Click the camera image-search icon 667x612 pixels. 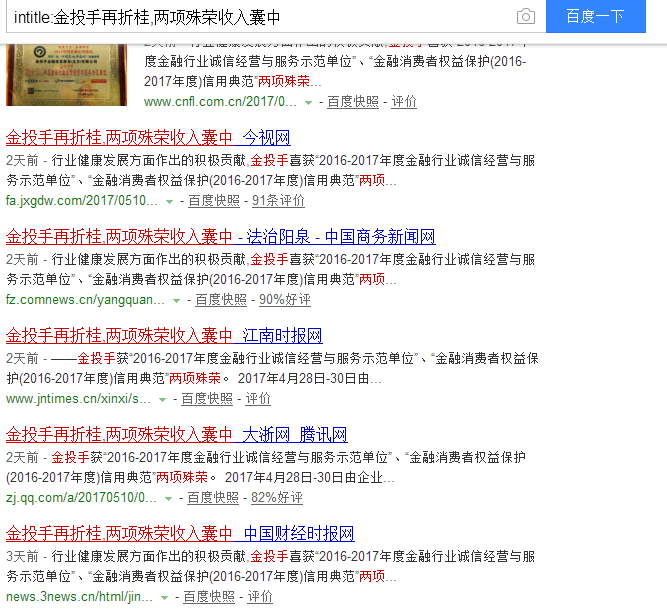(526, 17)
